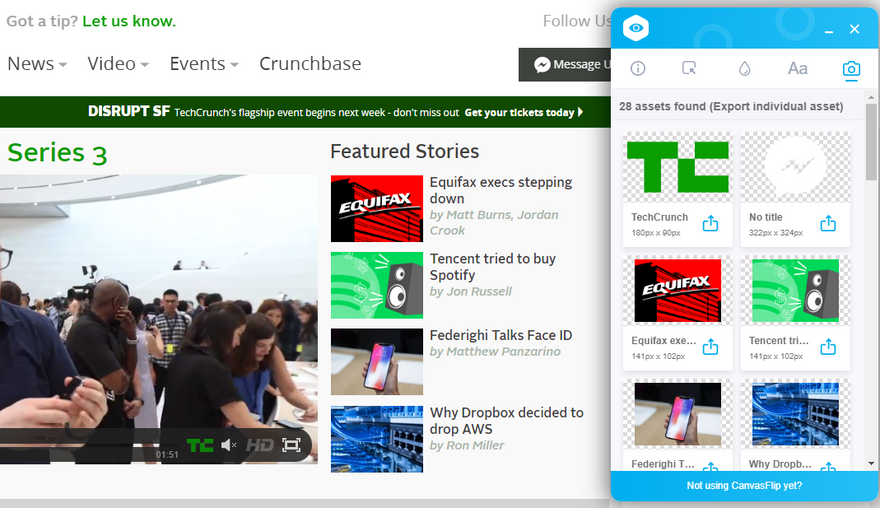Viewport: 880px width, 508px height.
Task: Export the No title messenger asset
Action: pyautogui.click(x=828, y=223)
